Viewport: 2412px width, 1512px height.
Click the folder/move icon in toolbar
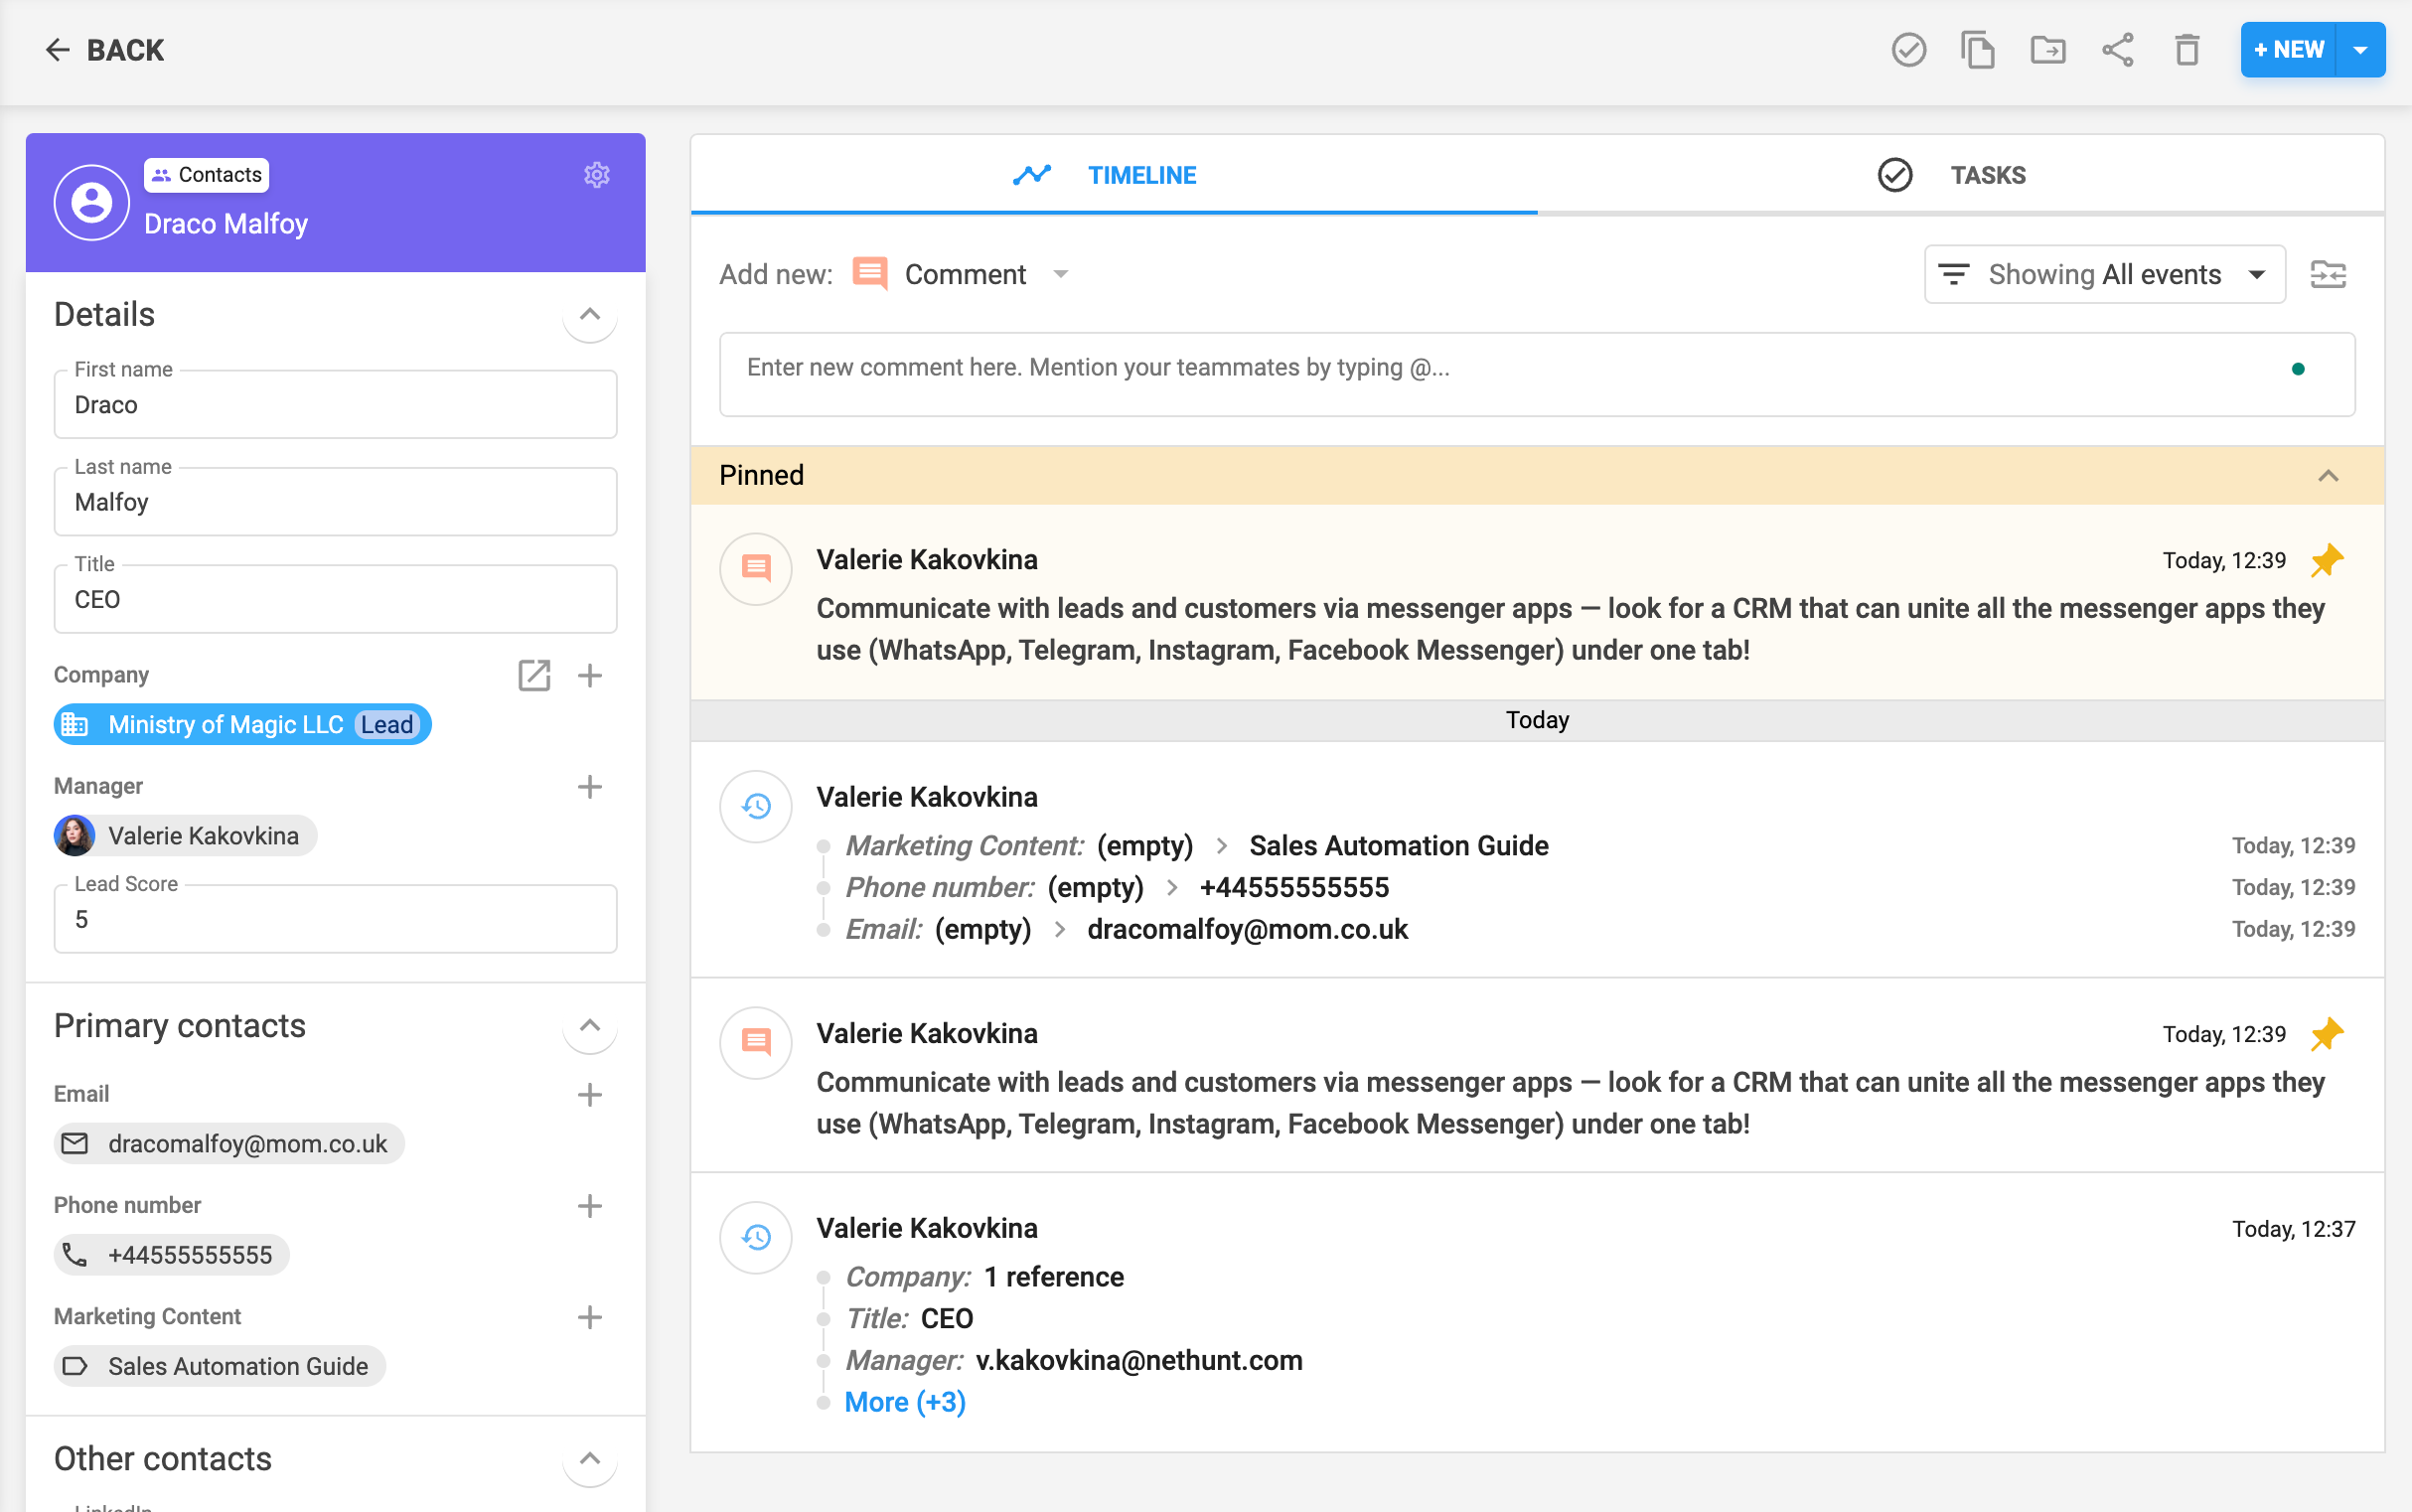coord(2049,49)
